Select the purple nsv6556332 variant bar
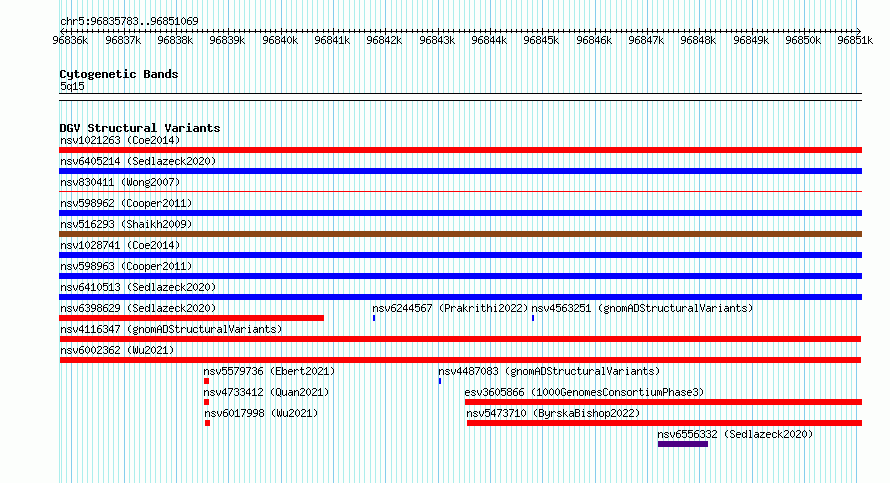This screenshot has width=890, height=483. (x=683, y=444)
